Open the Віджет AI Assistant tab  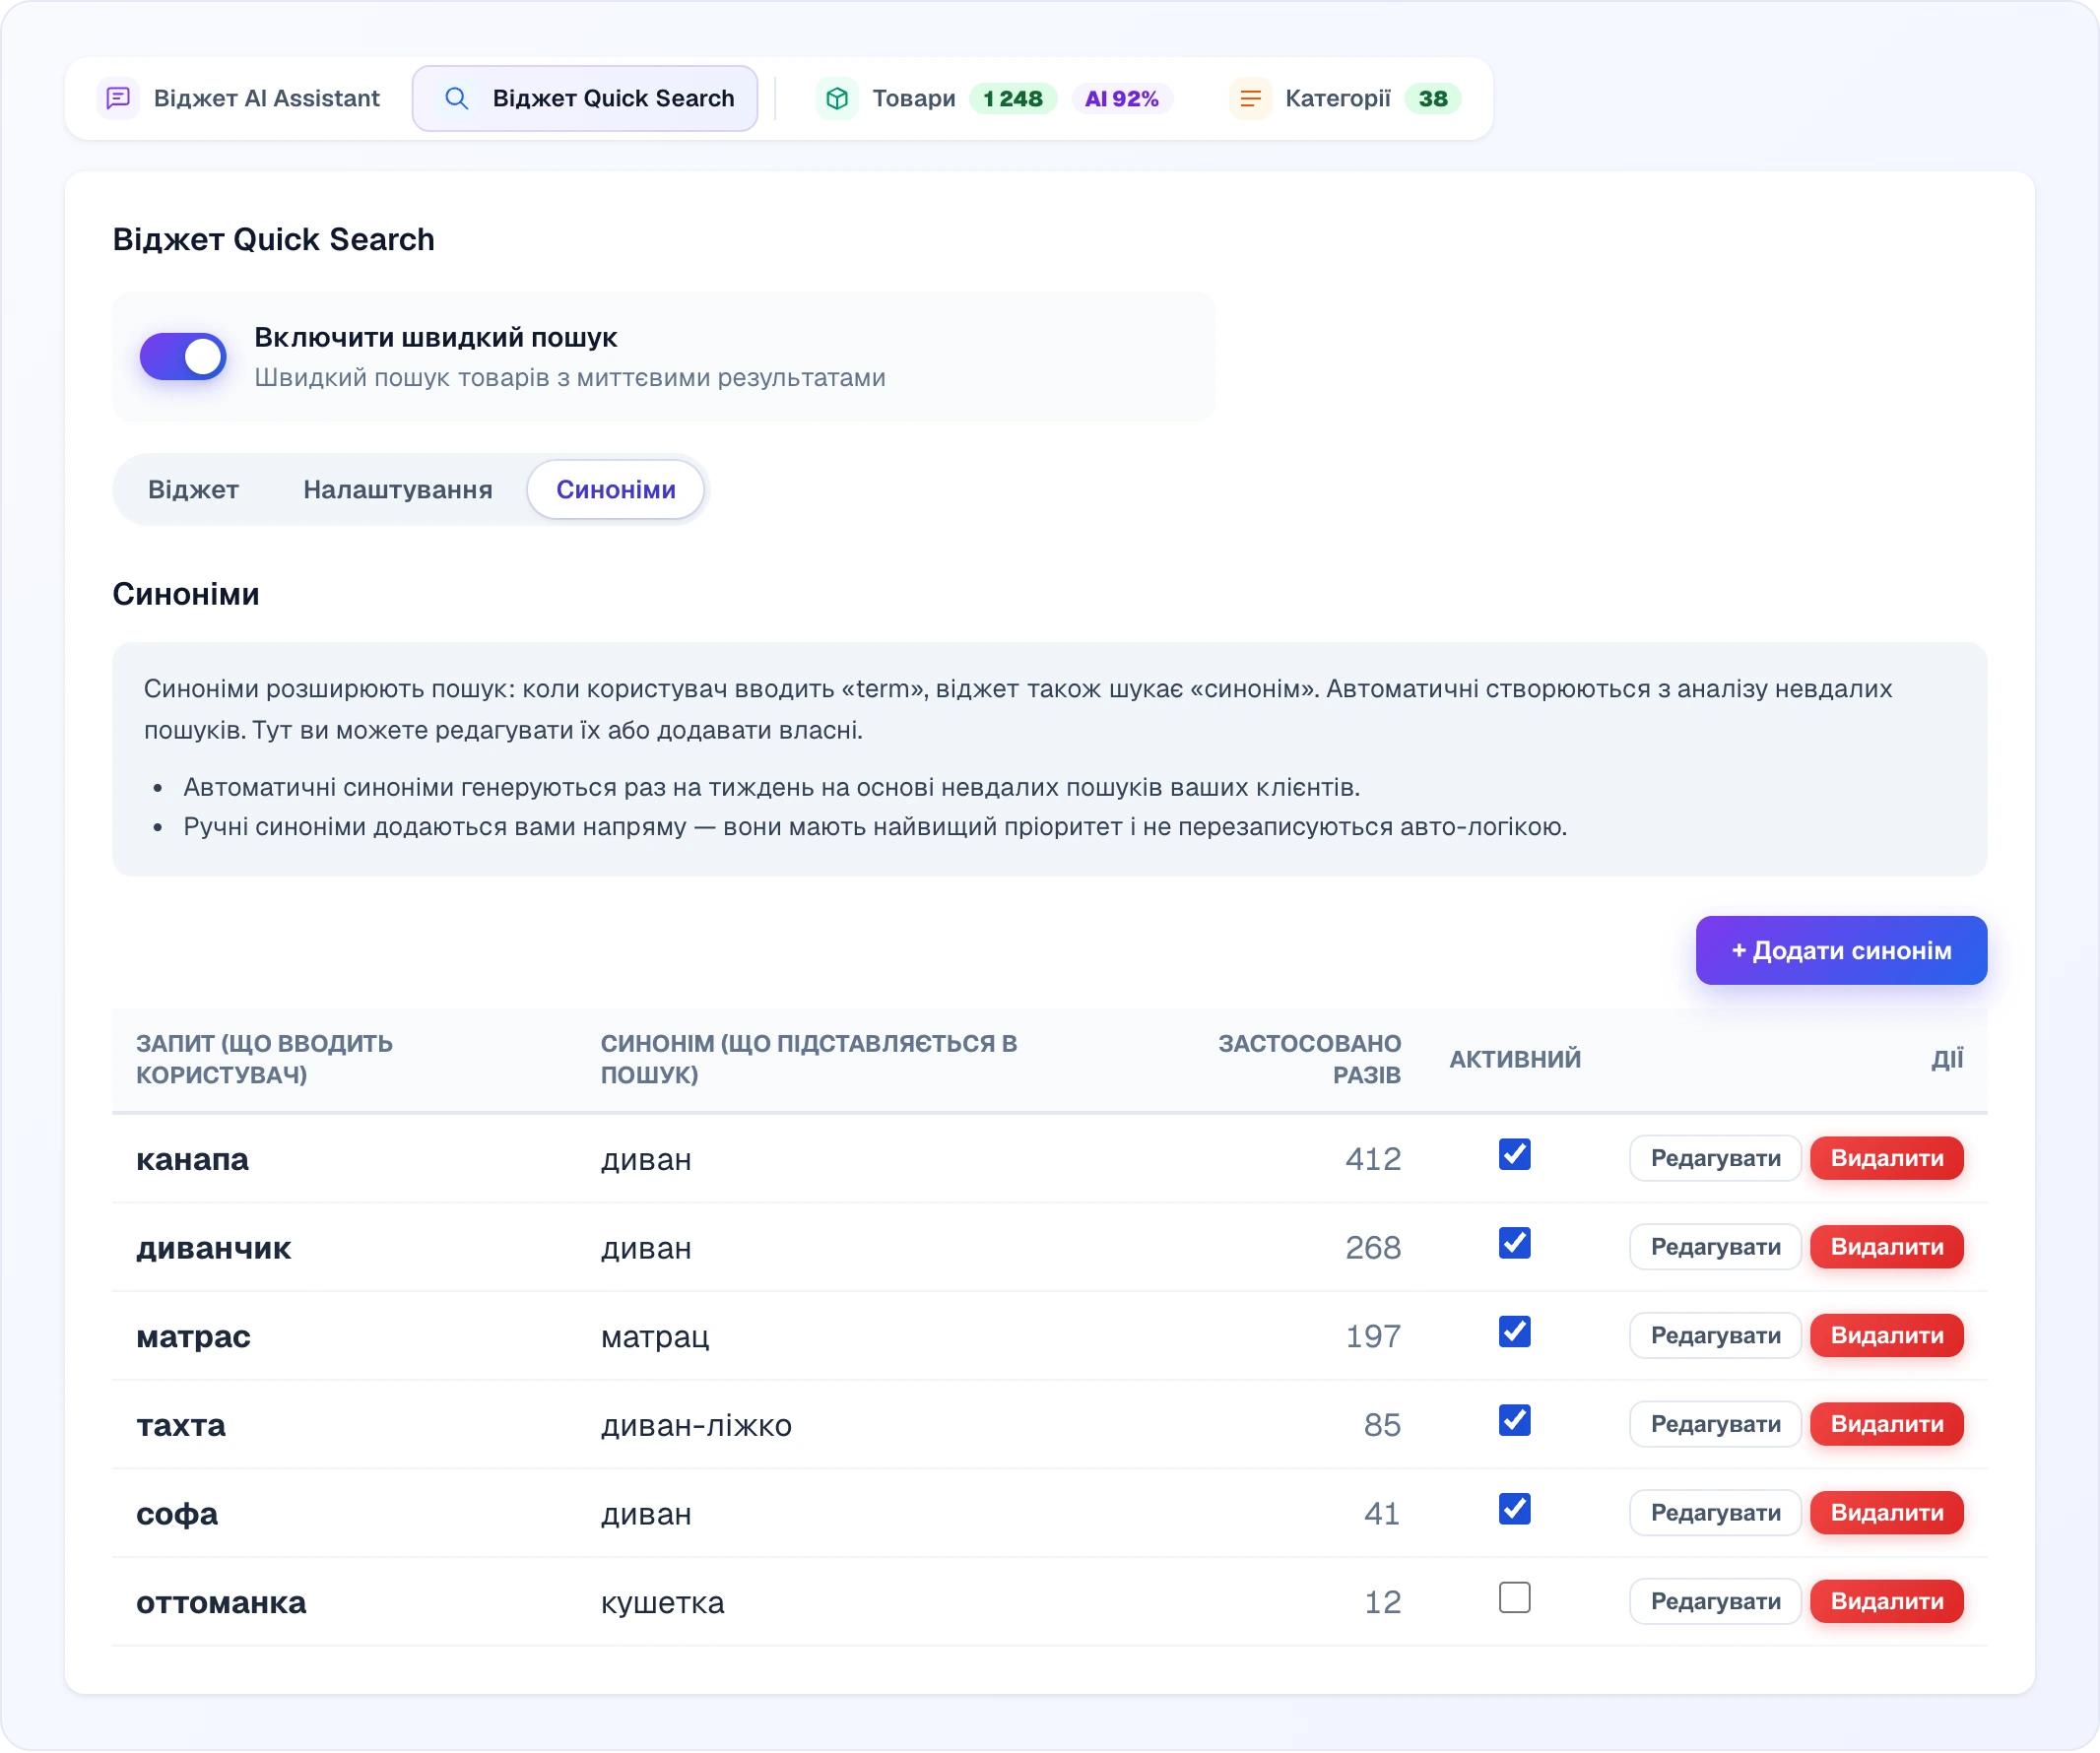click(x=240, y=98)
